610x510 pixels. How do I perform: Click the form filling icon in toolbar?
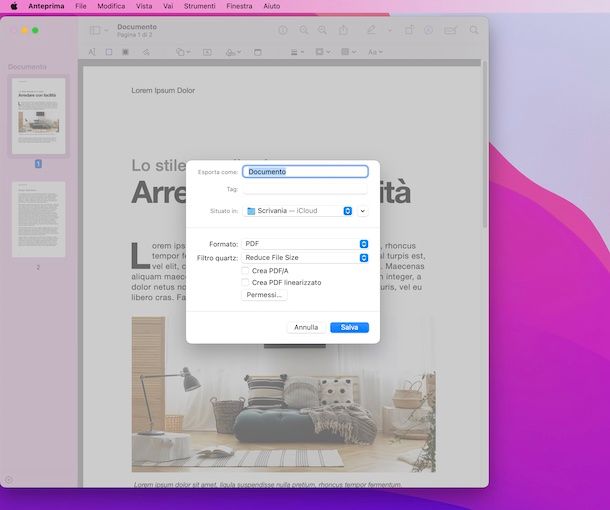(x=450, y=30)
